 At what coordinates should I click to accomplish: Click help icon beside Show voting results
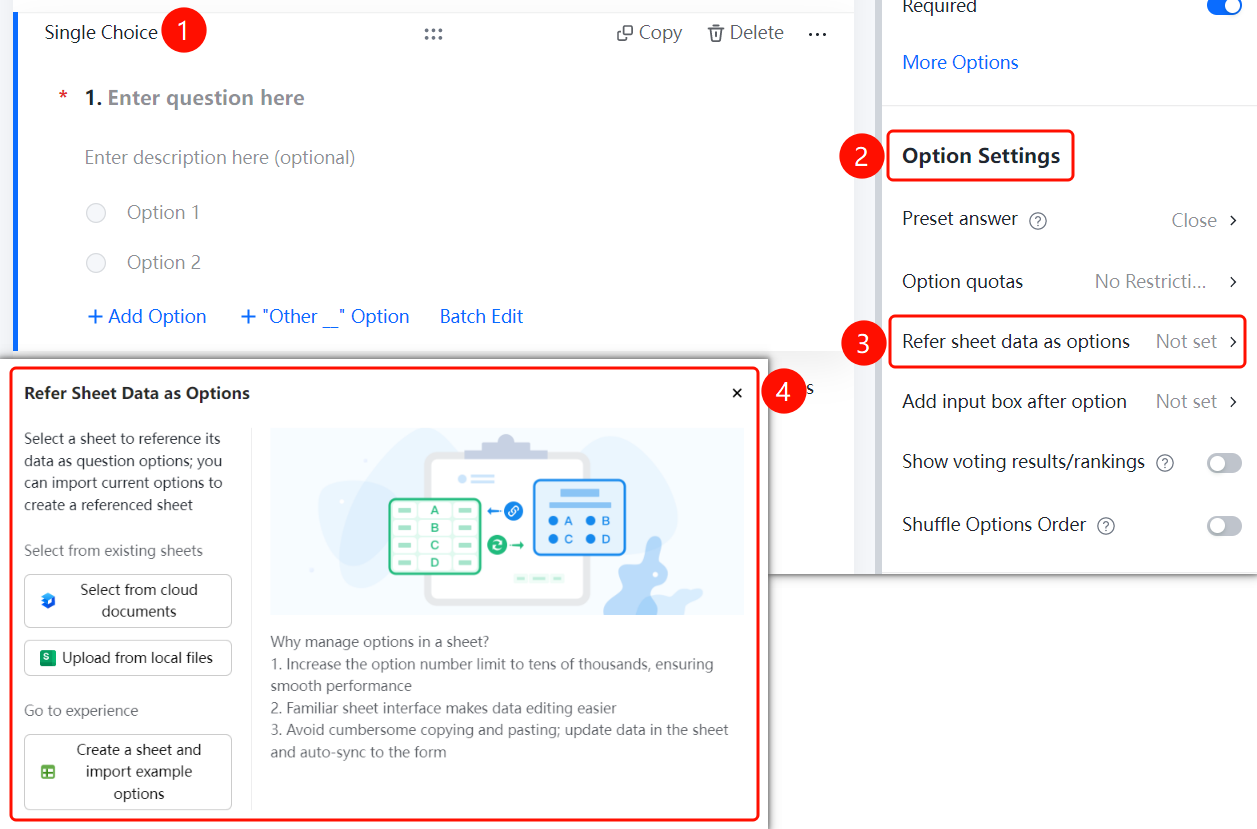tap(1165, 463)
